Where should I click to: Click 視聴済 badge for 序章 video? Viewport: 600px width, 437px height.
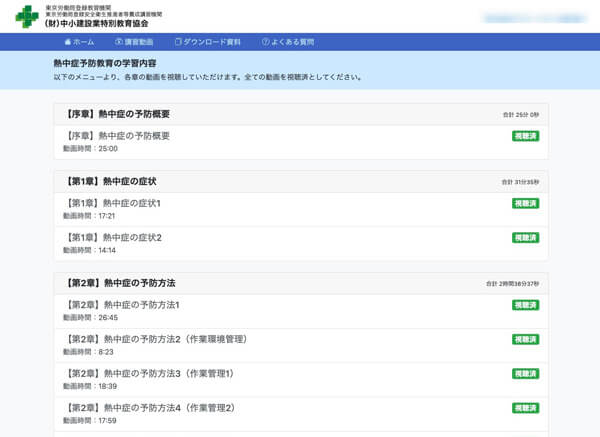point(525,136)
